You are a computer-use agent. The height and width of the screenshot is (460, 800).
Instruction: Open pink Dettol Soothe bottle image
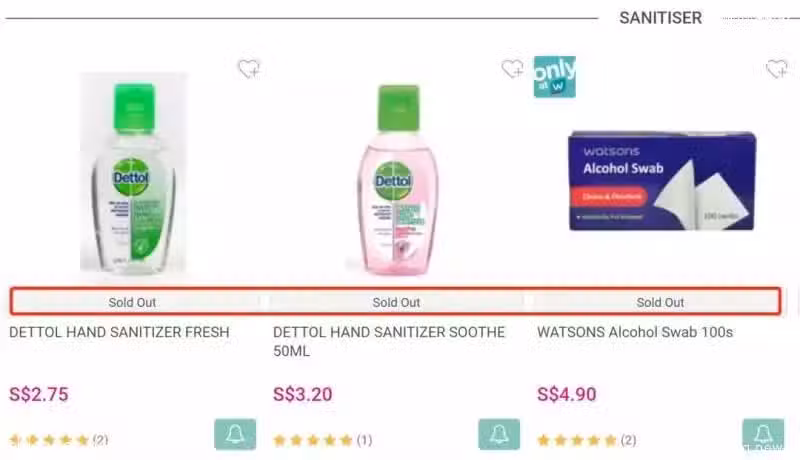click(x=398, y=180)
